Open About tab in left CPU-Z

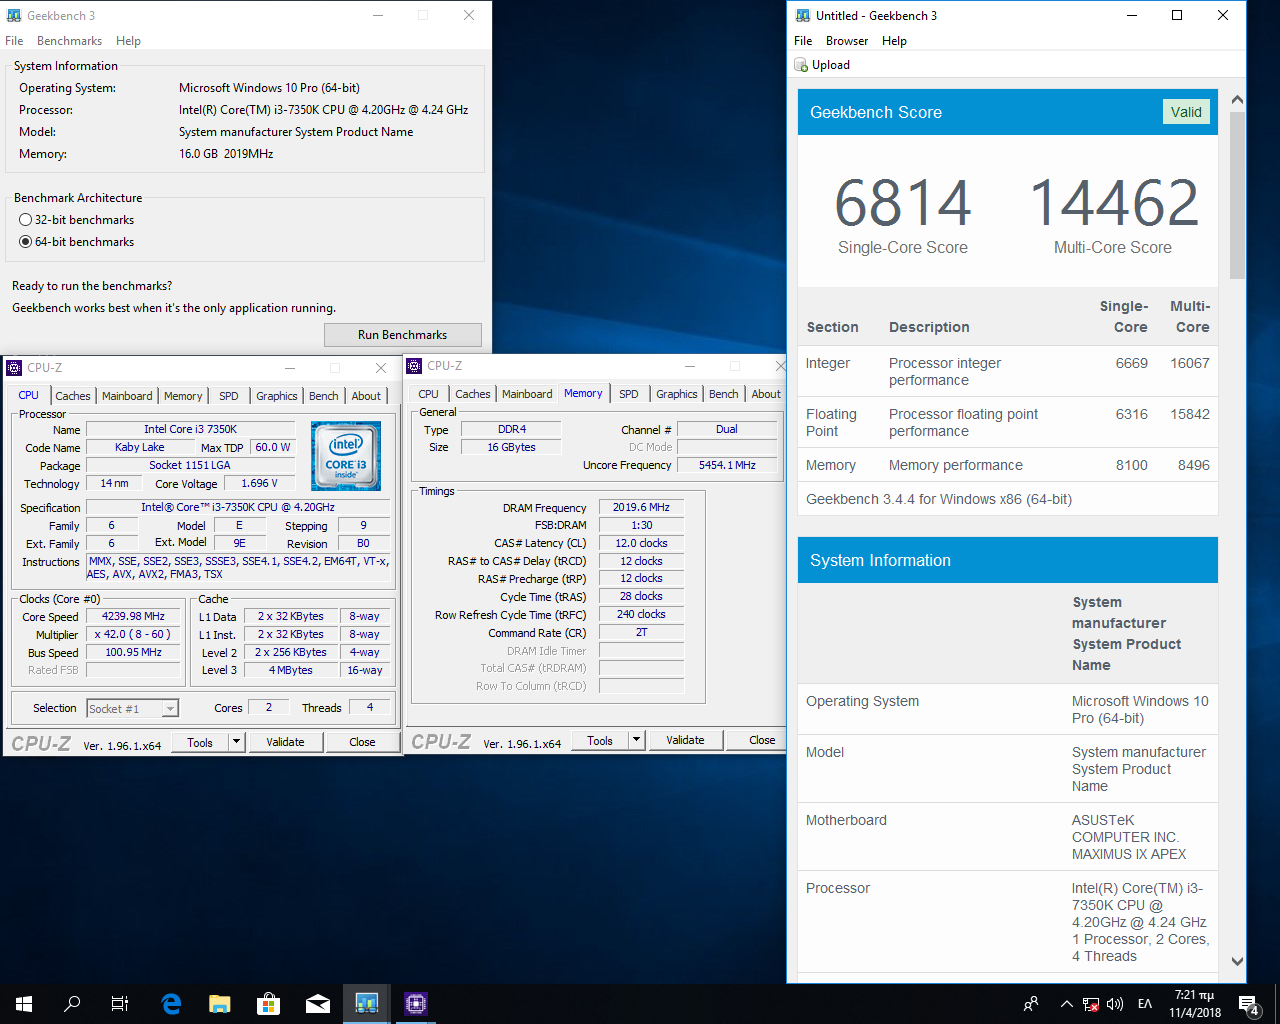(x=366, y=396)
